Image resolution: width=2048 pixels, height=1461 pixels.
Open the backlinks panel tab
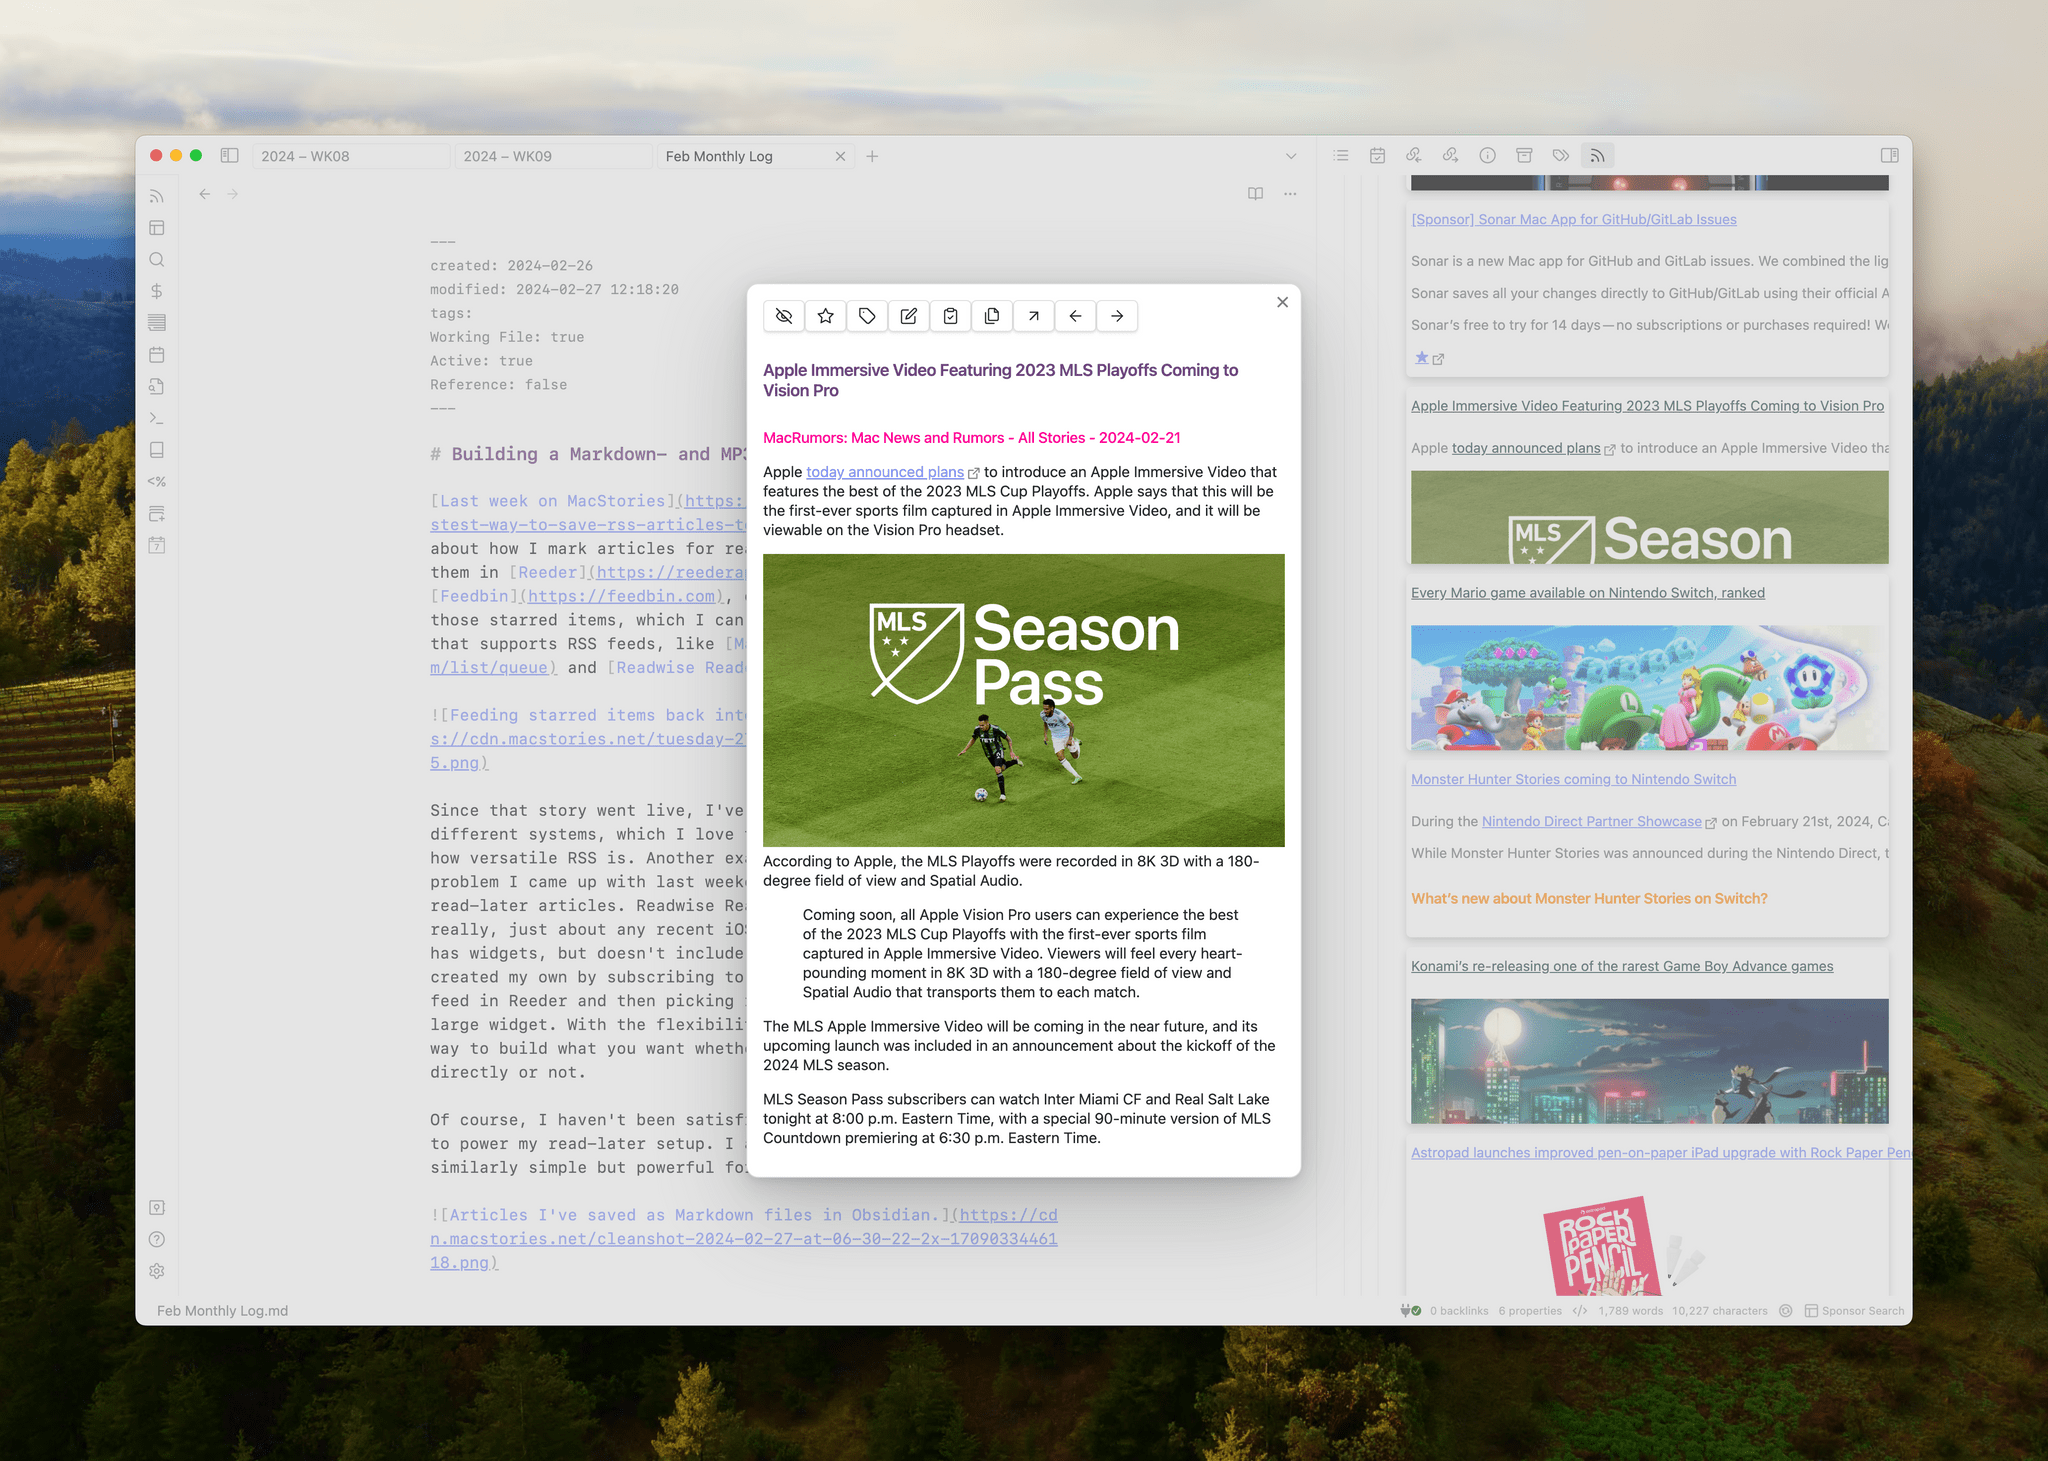pyautogui.click(x=1414, y=156)
